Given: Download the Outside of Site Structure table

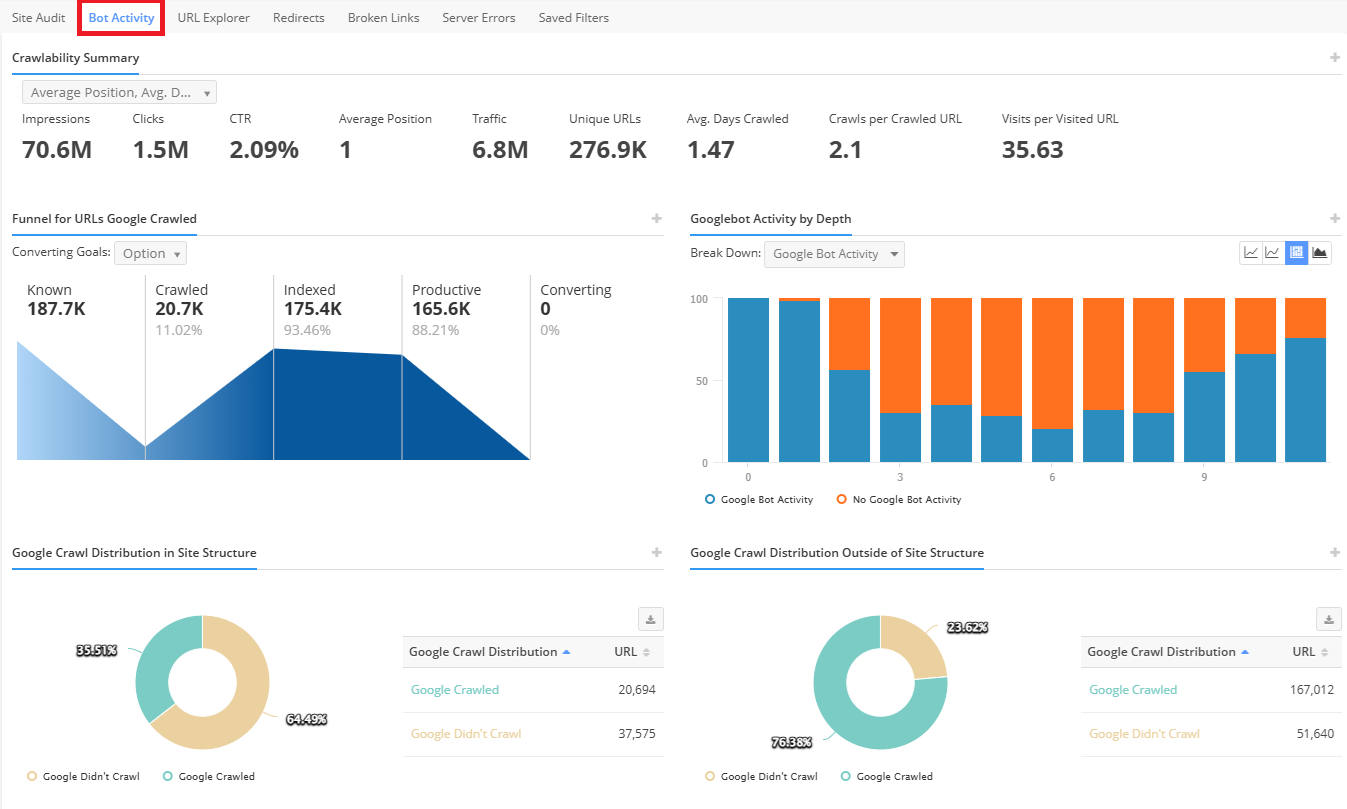Looking at the screenshot, I should pyautogui.click(x=1328, y=620).
